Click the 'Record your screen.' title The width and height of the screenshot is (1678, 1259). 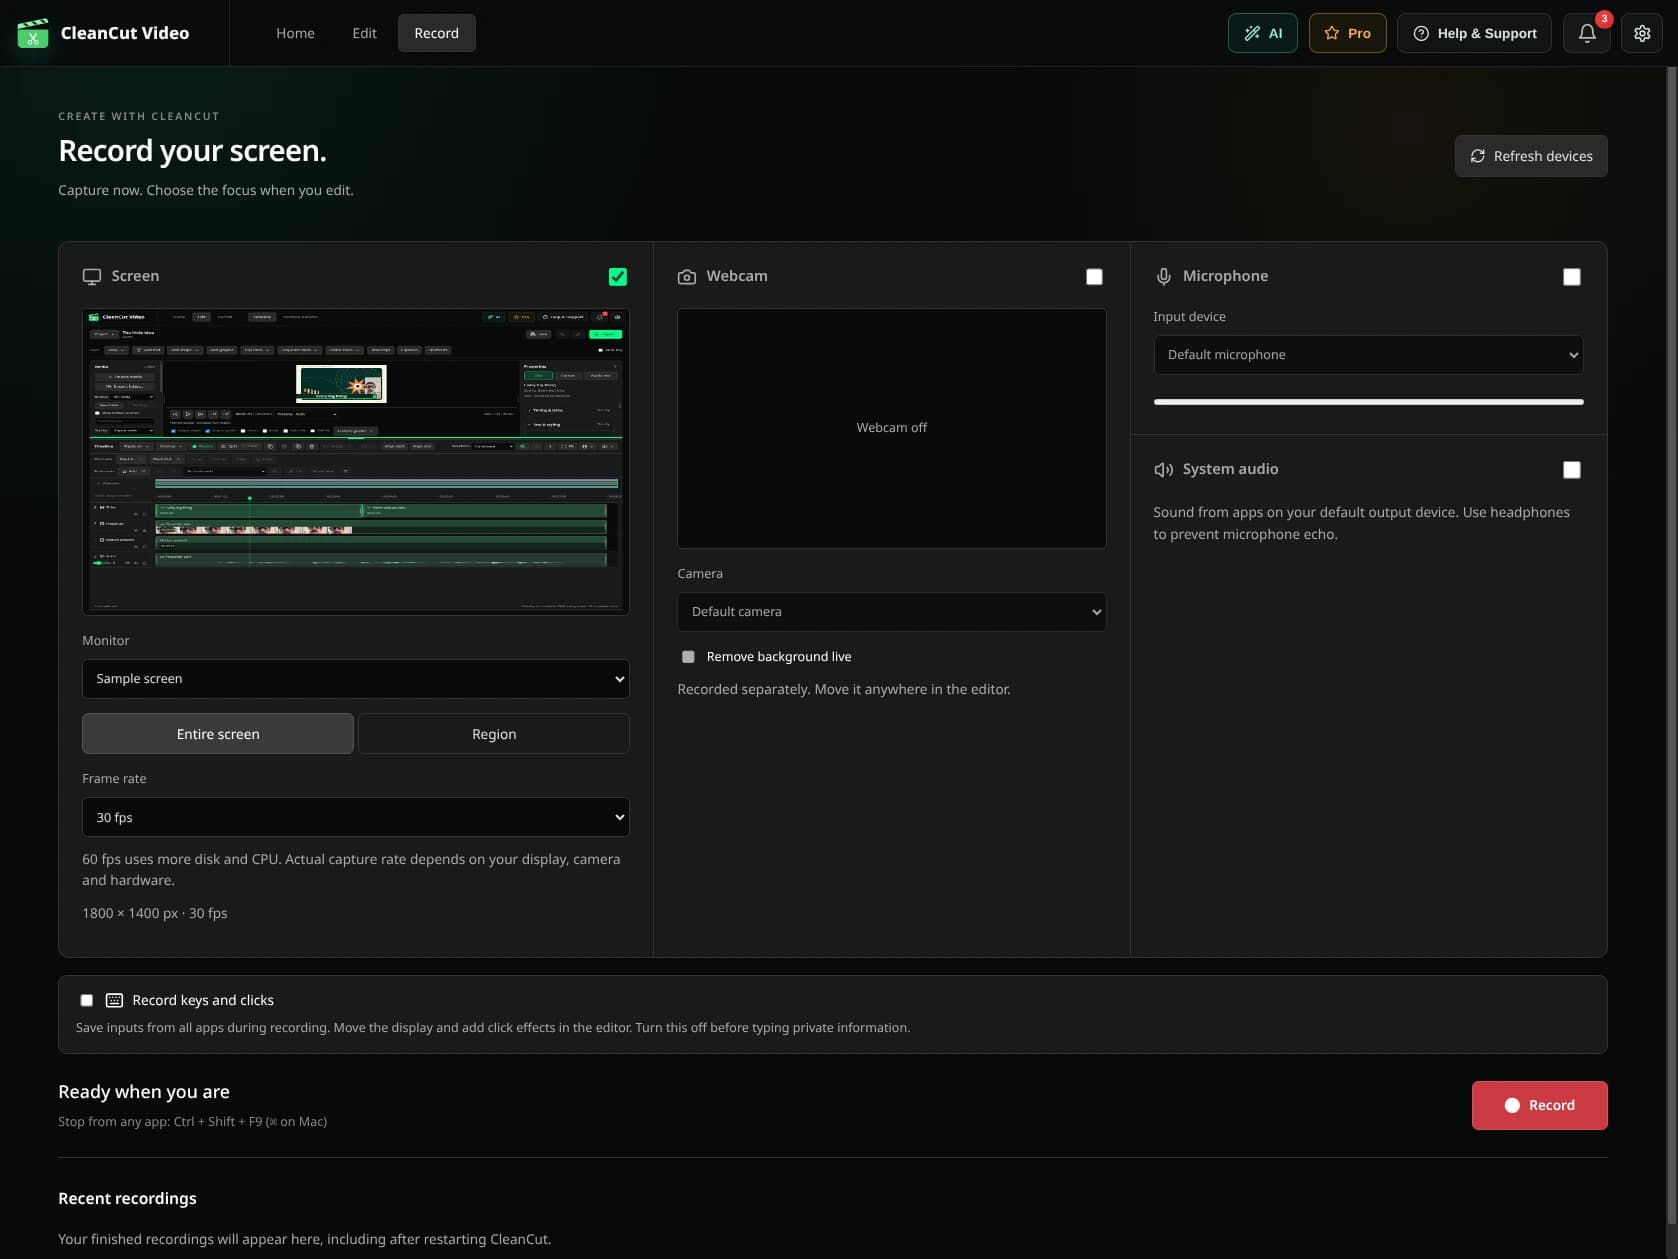192,151
